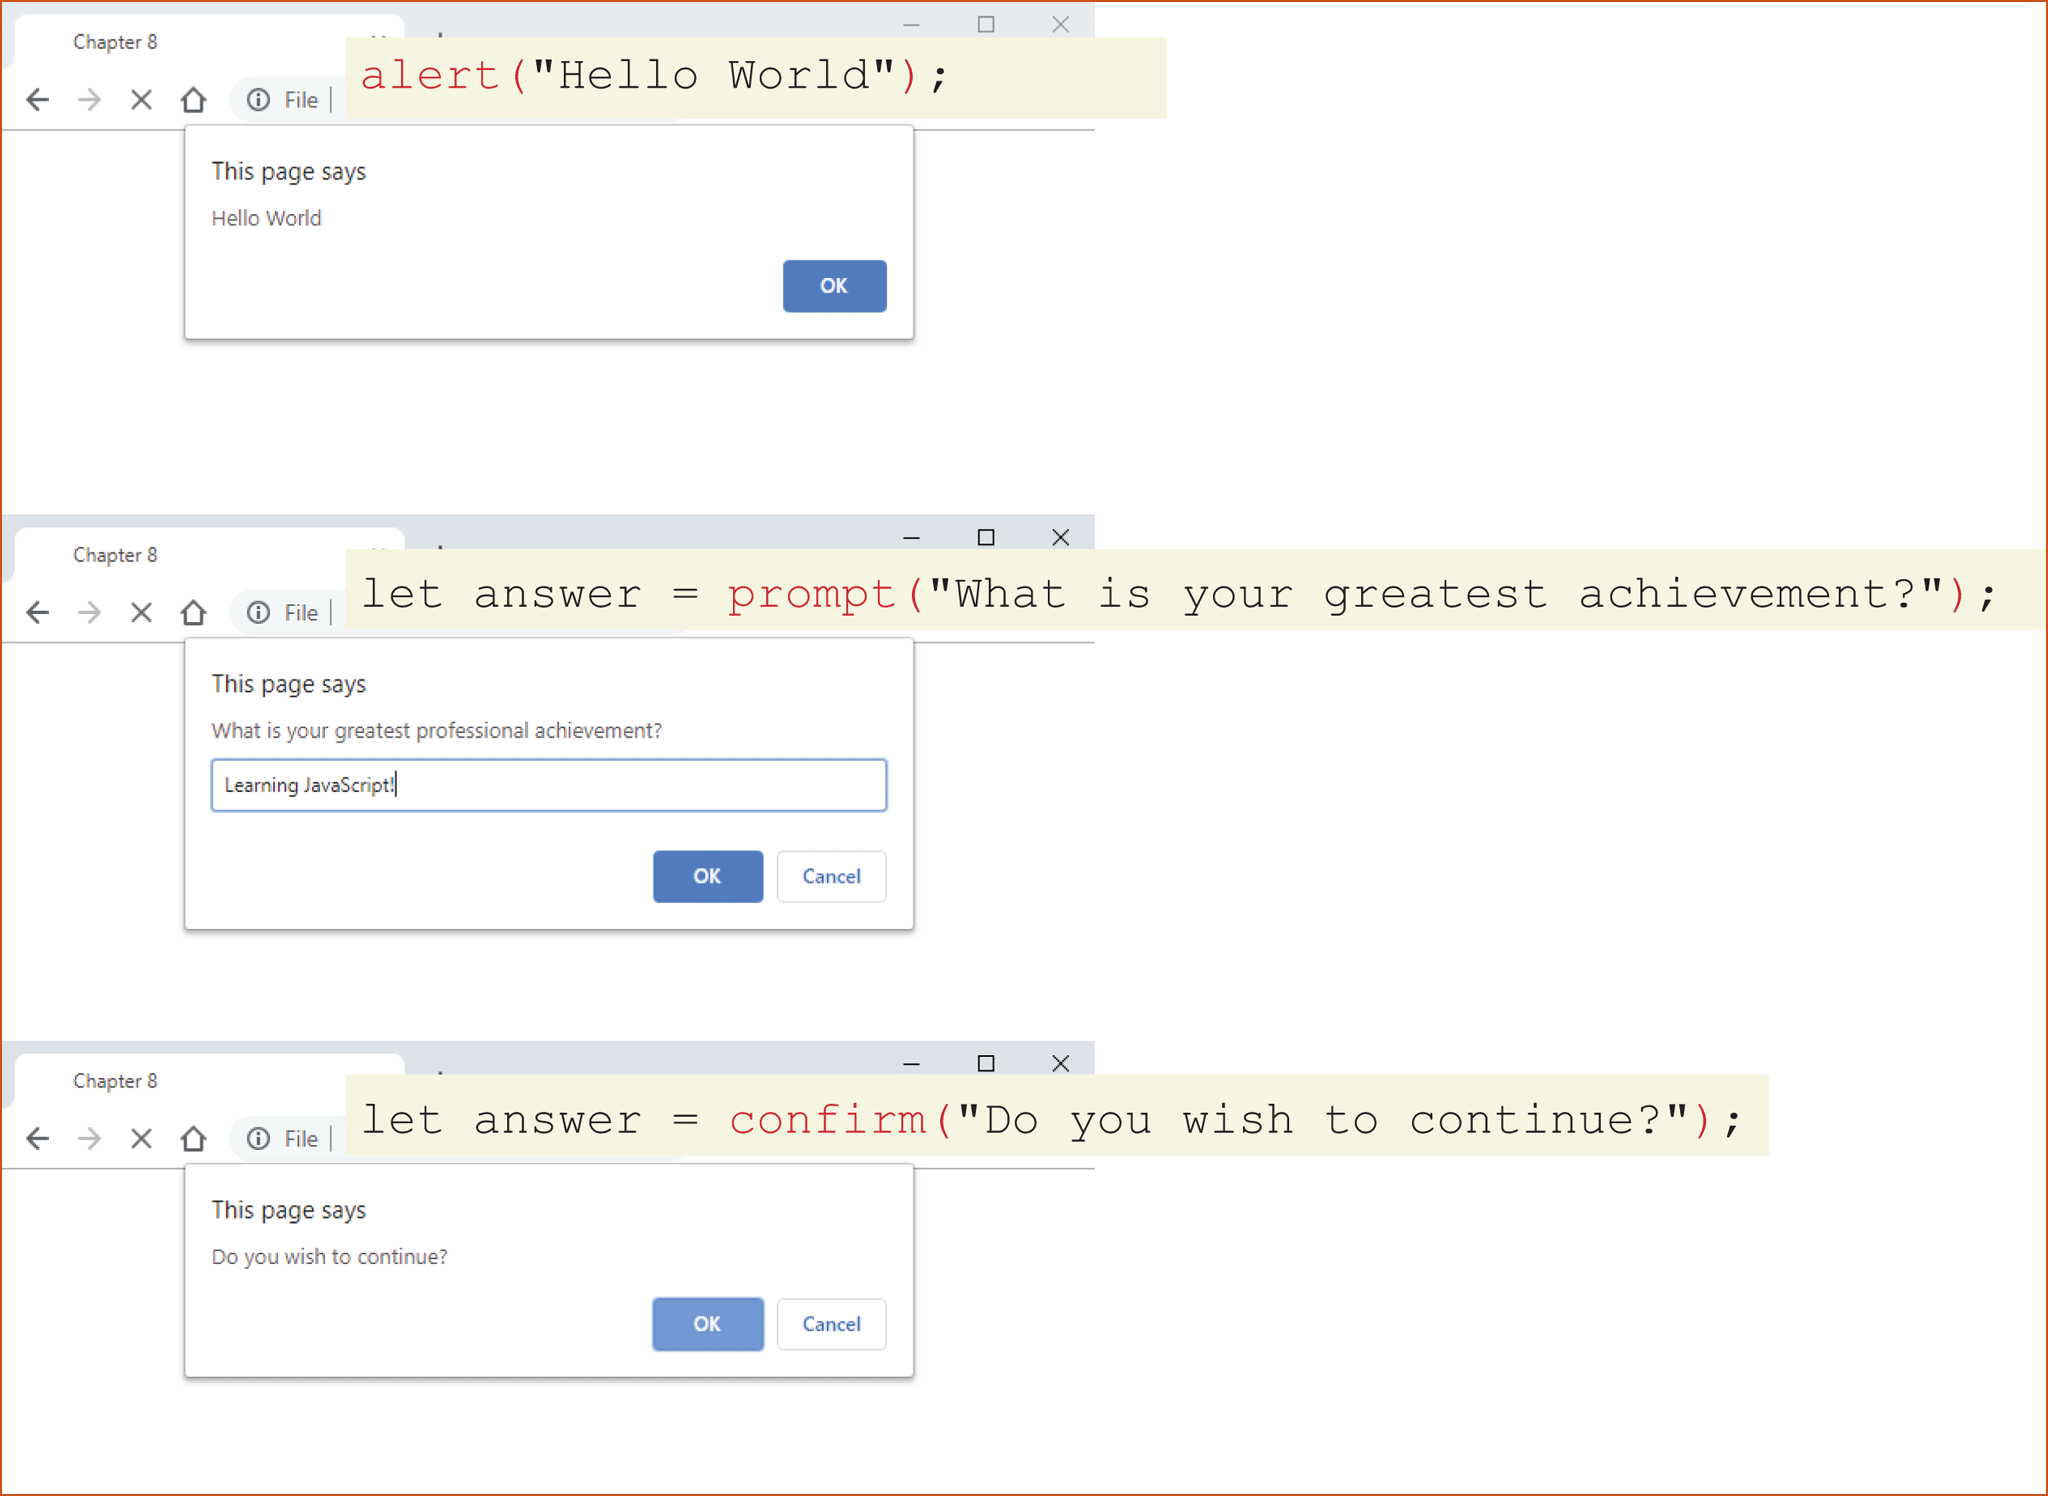2048x1496 pixels.
Task: Click the home icon in the middle browser window
Action: point(194,612)
